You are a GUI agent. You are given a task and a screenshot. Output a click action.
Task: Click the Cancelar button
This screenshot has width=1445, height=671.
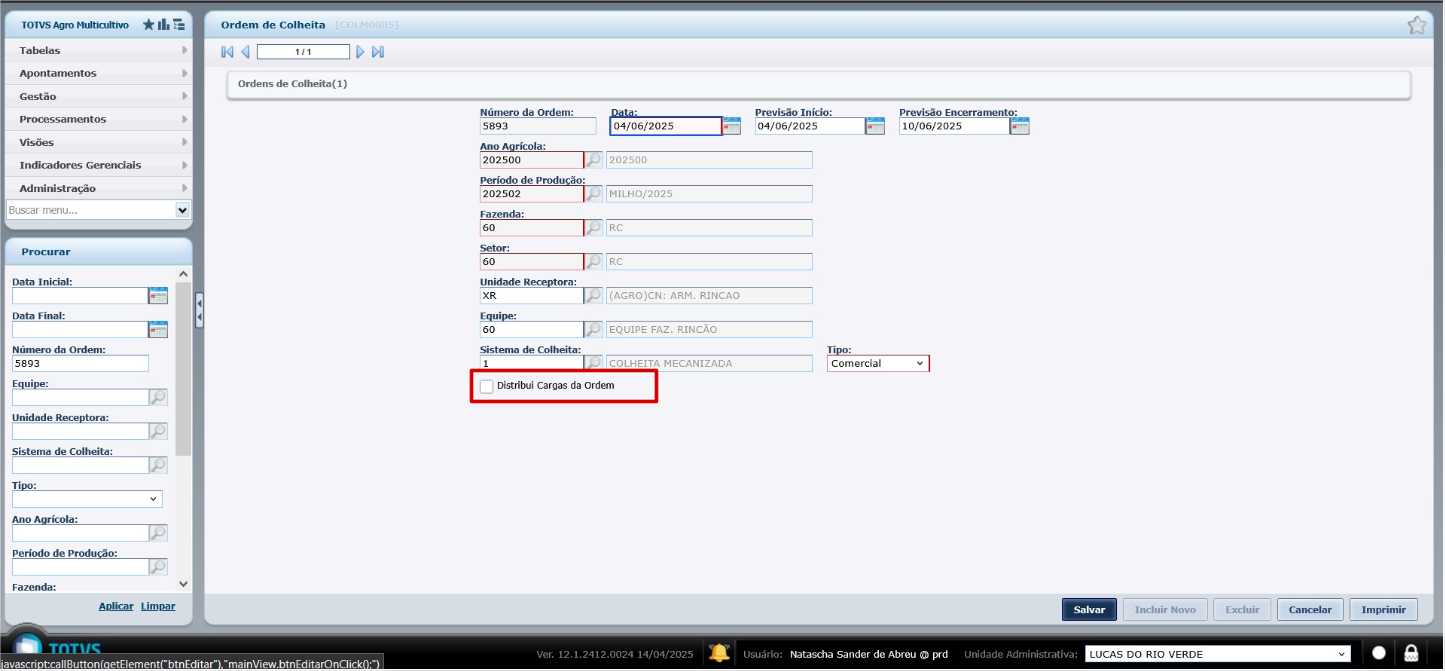pyautogui.click(x=1310, y=610)
